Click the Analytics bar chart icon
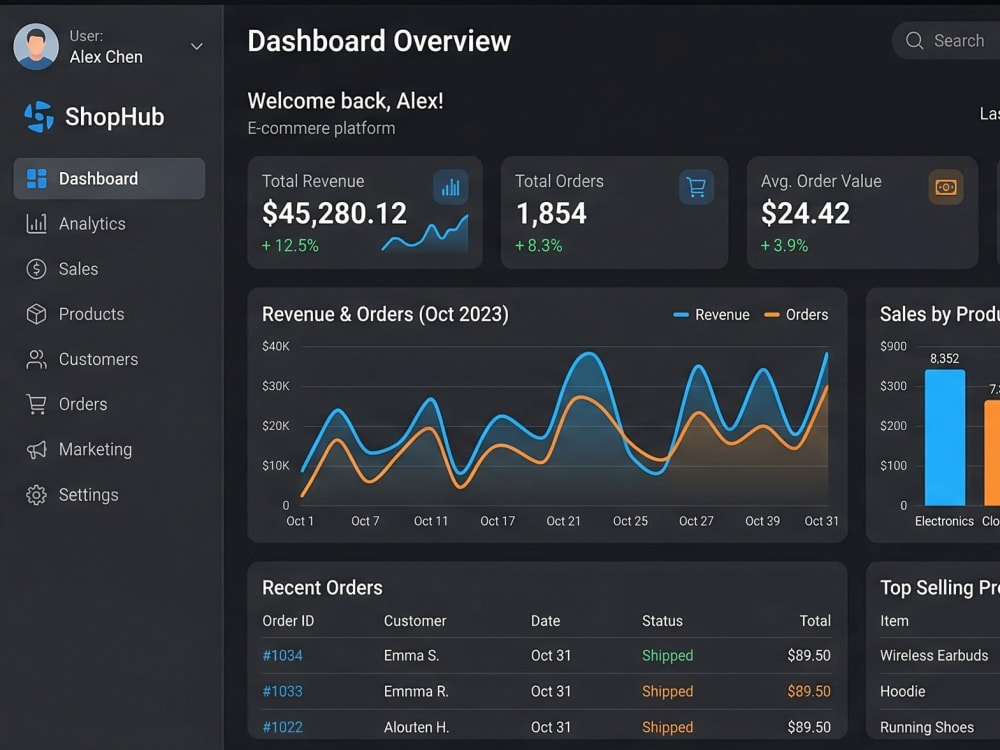This screenshot has width=1000, height=750. pos(36,224)
